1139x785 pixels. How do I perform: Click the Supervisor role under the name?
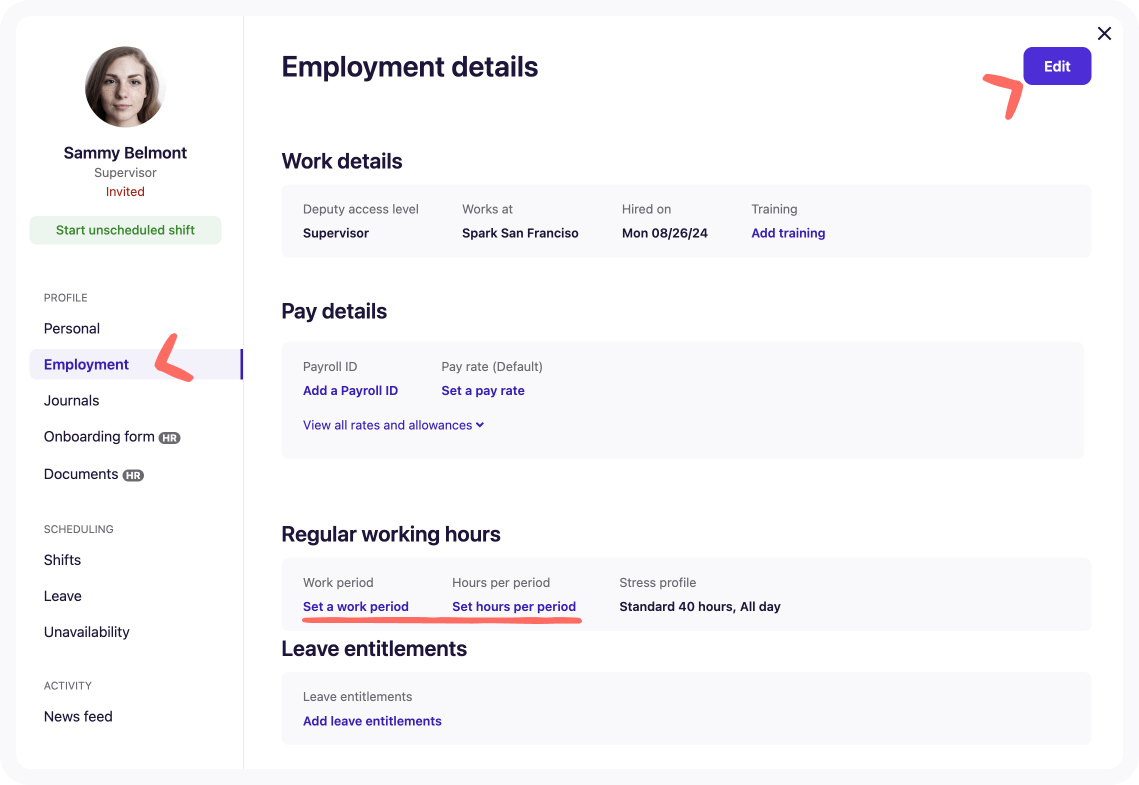coord(125,173)
